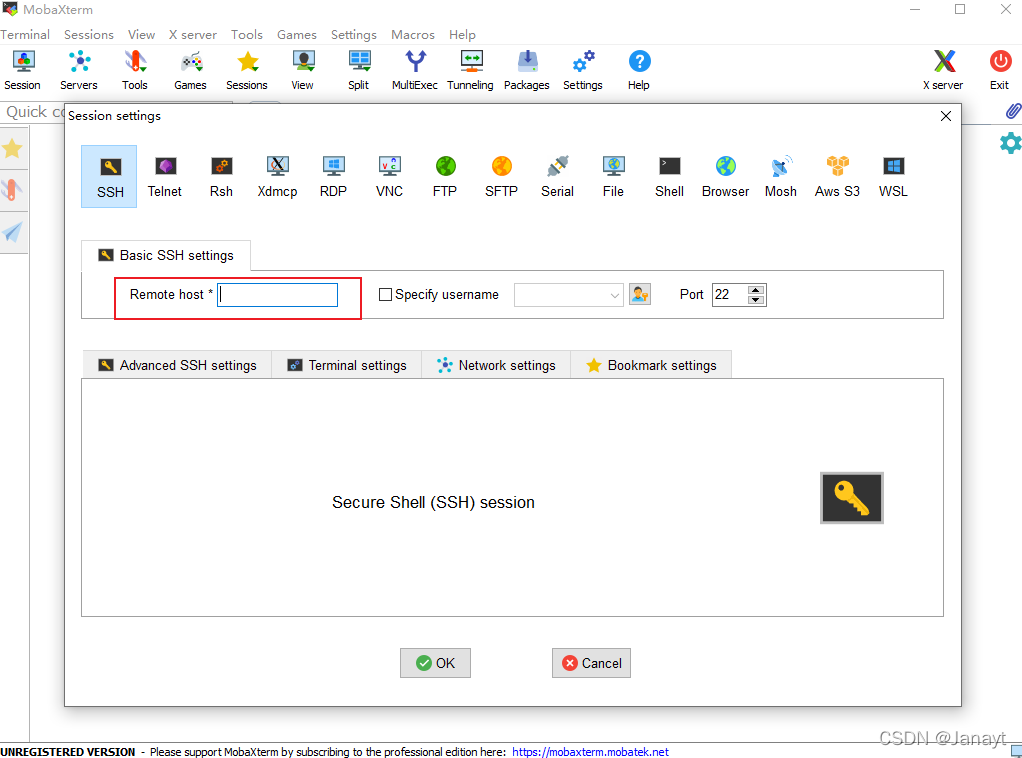This screenshot has height=758, width=1022.
Task: Open the Sessions star toolbar button
Action: [x=247, y=70]
